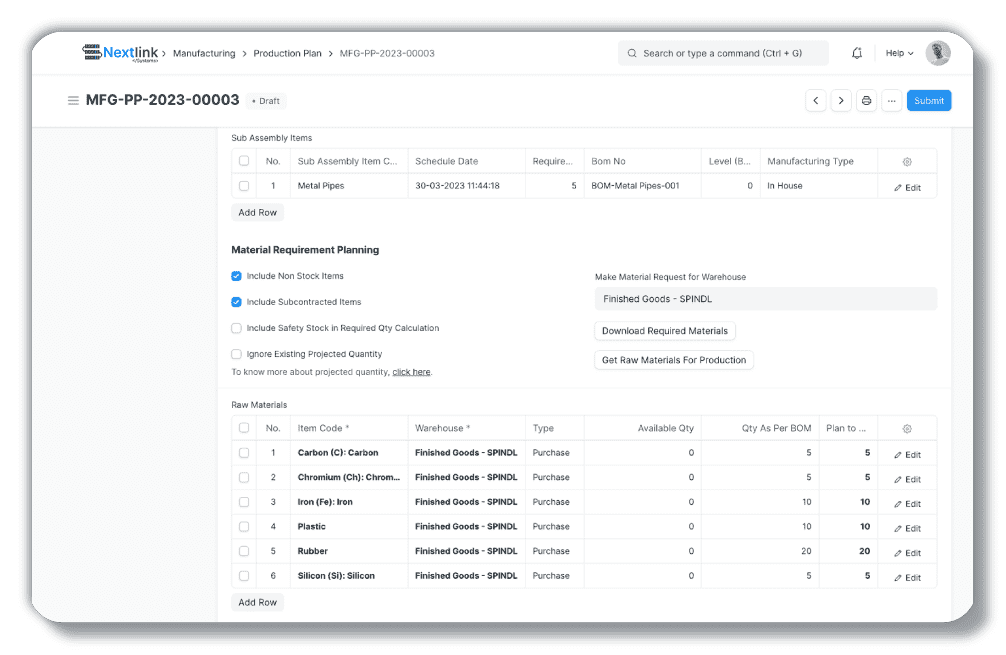
Task: Select all Sub Assembly Items checkbox
Action: tap(244, 161)
